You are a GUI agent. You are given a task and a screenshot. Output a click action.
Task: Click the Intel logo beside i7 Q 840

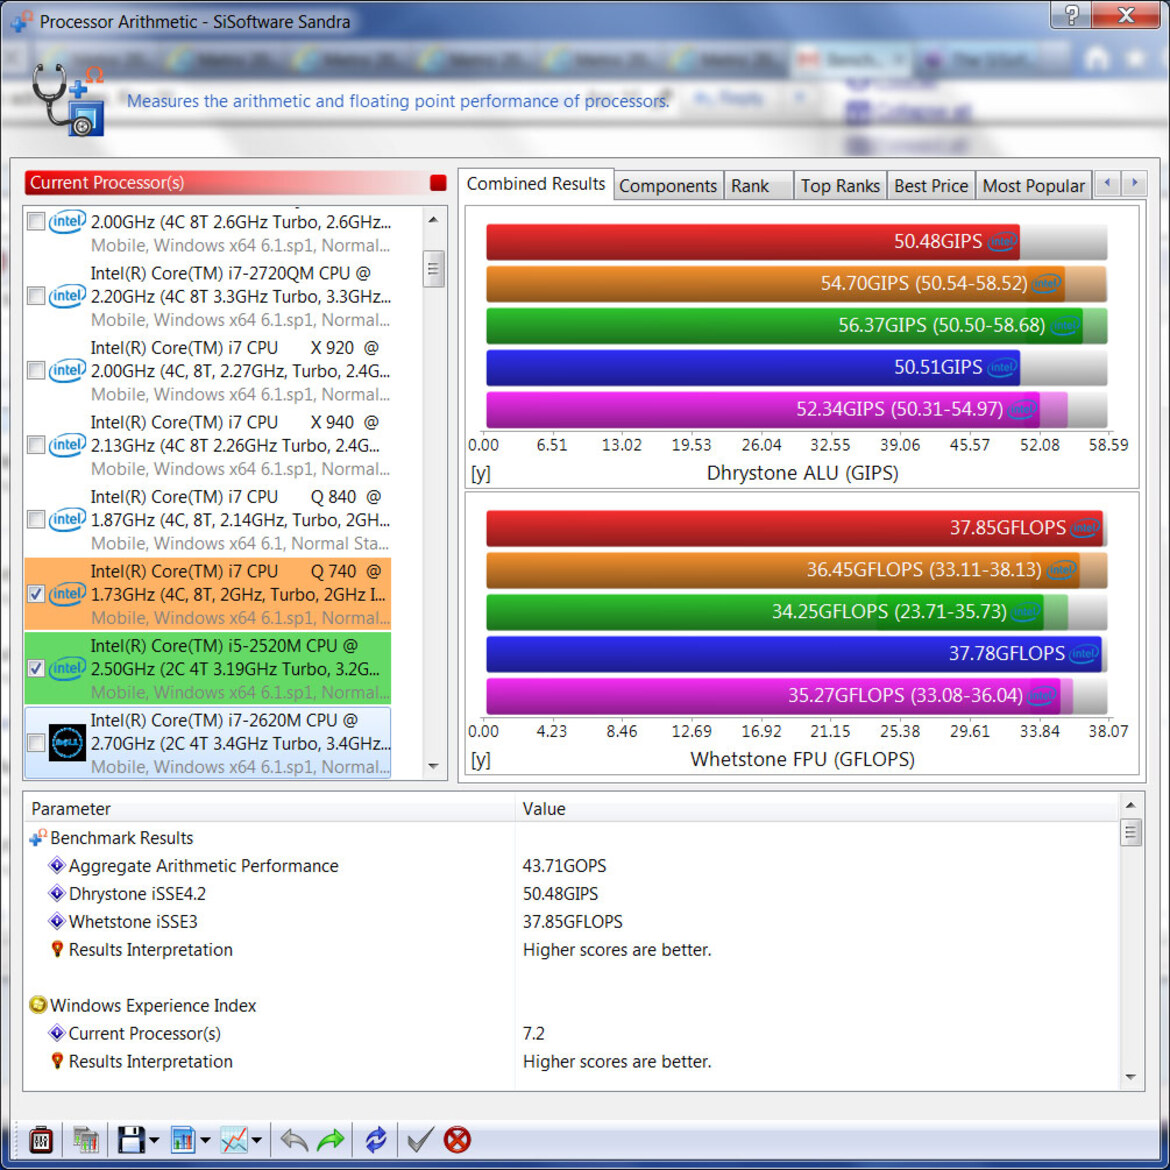point(67,519)
